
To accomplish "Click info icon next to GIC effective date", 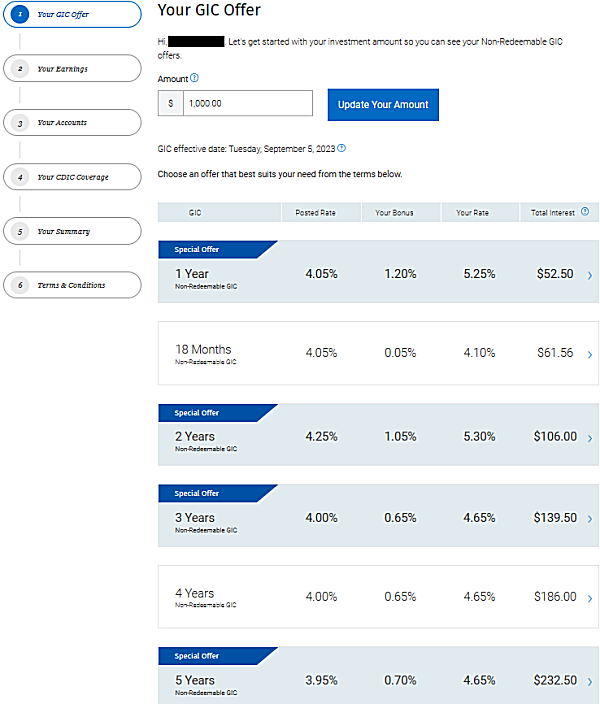I will click(x=342, y=148).
